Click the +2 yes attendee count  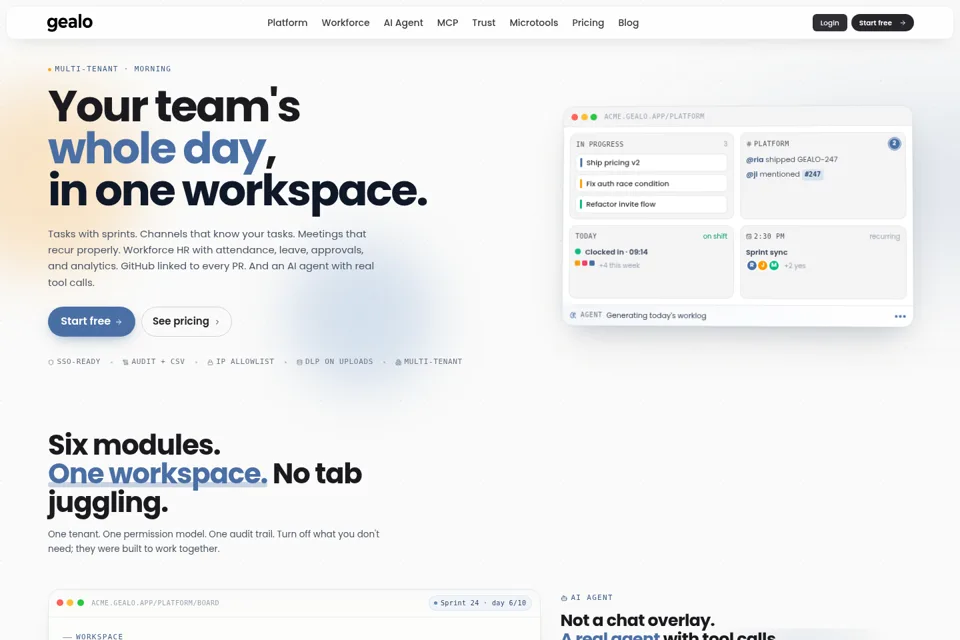coord(795,266)
